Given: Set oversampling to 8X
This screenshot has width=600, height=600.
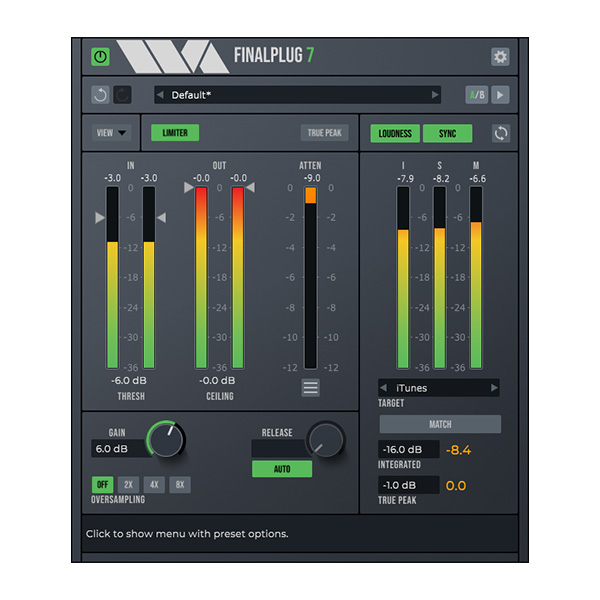Looking at the screenshot, I should point(180,485).
